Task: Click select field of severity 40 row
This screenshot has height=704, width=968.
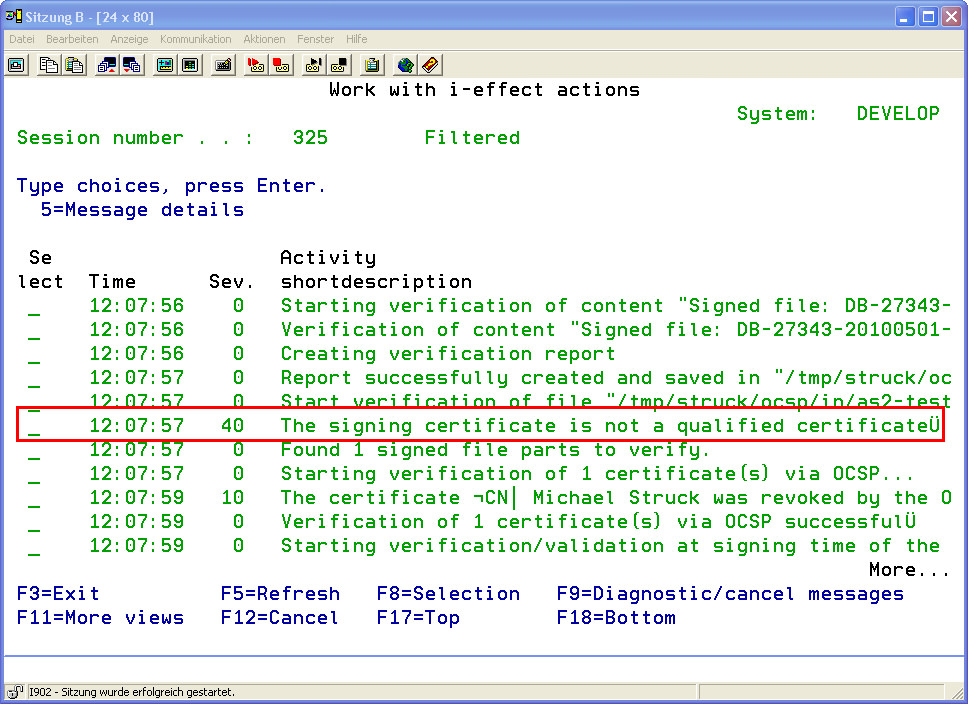Action: [34, 427]
